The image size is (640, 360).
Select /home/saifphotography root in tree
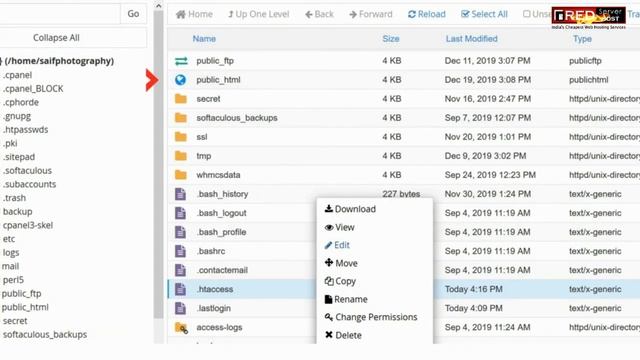pos(59,61)
